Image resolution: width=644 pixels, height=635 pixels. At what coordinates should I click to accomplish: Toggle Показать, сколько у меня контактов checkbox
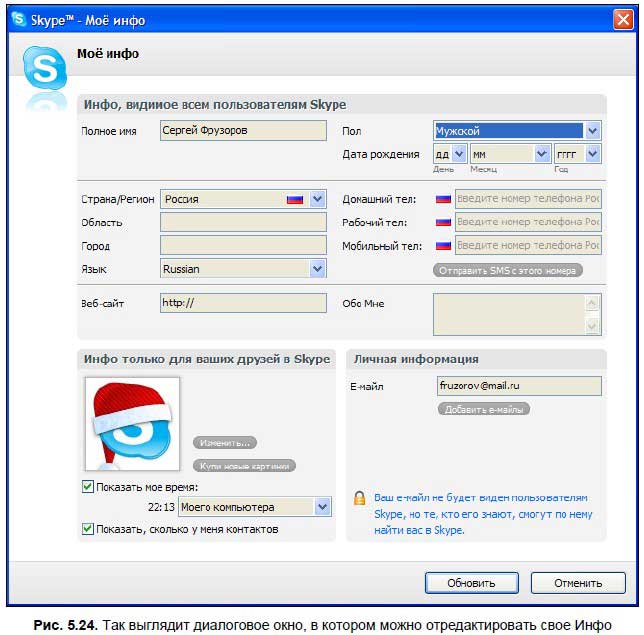[88, 529]
